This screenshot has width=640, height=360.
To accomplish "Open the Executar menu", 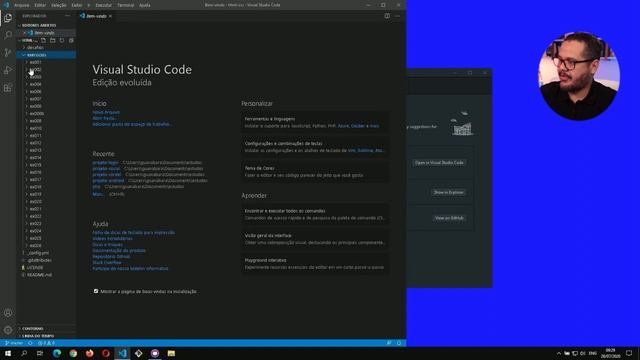I will (103, 5).
